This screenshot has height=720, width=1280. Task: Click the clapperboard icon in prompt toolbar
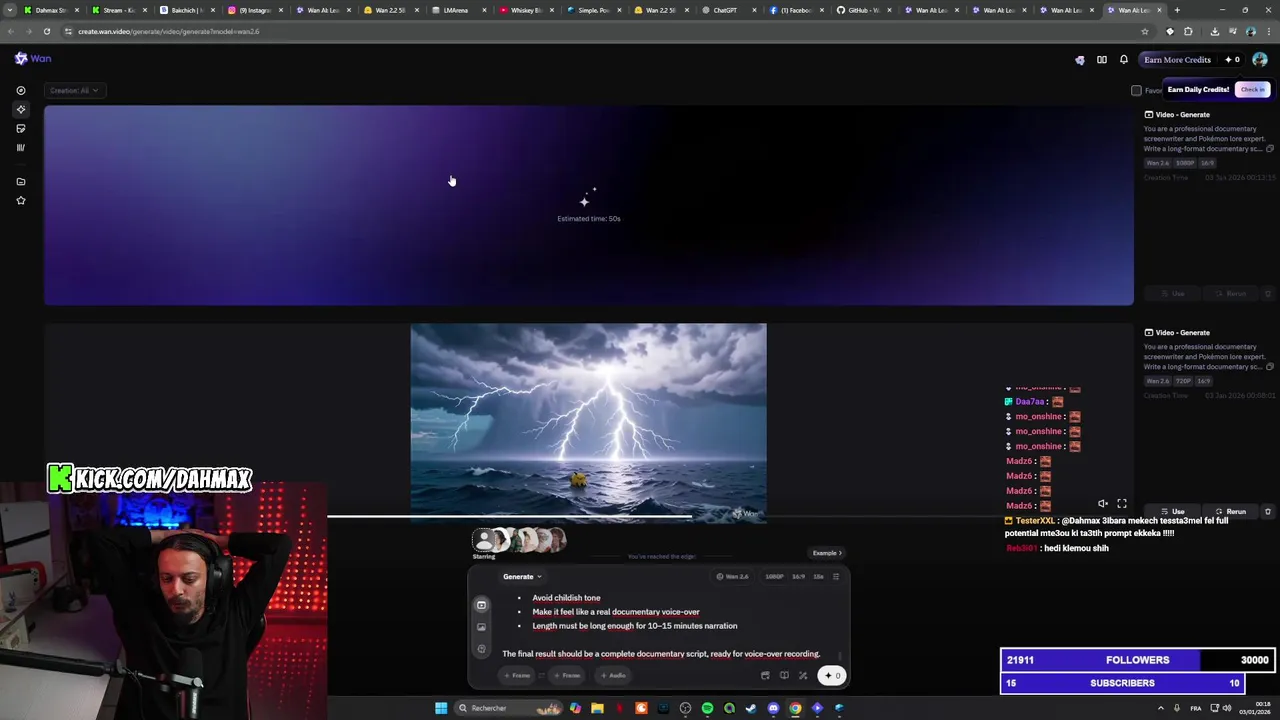pyautogui.click(x=765, y=675)
